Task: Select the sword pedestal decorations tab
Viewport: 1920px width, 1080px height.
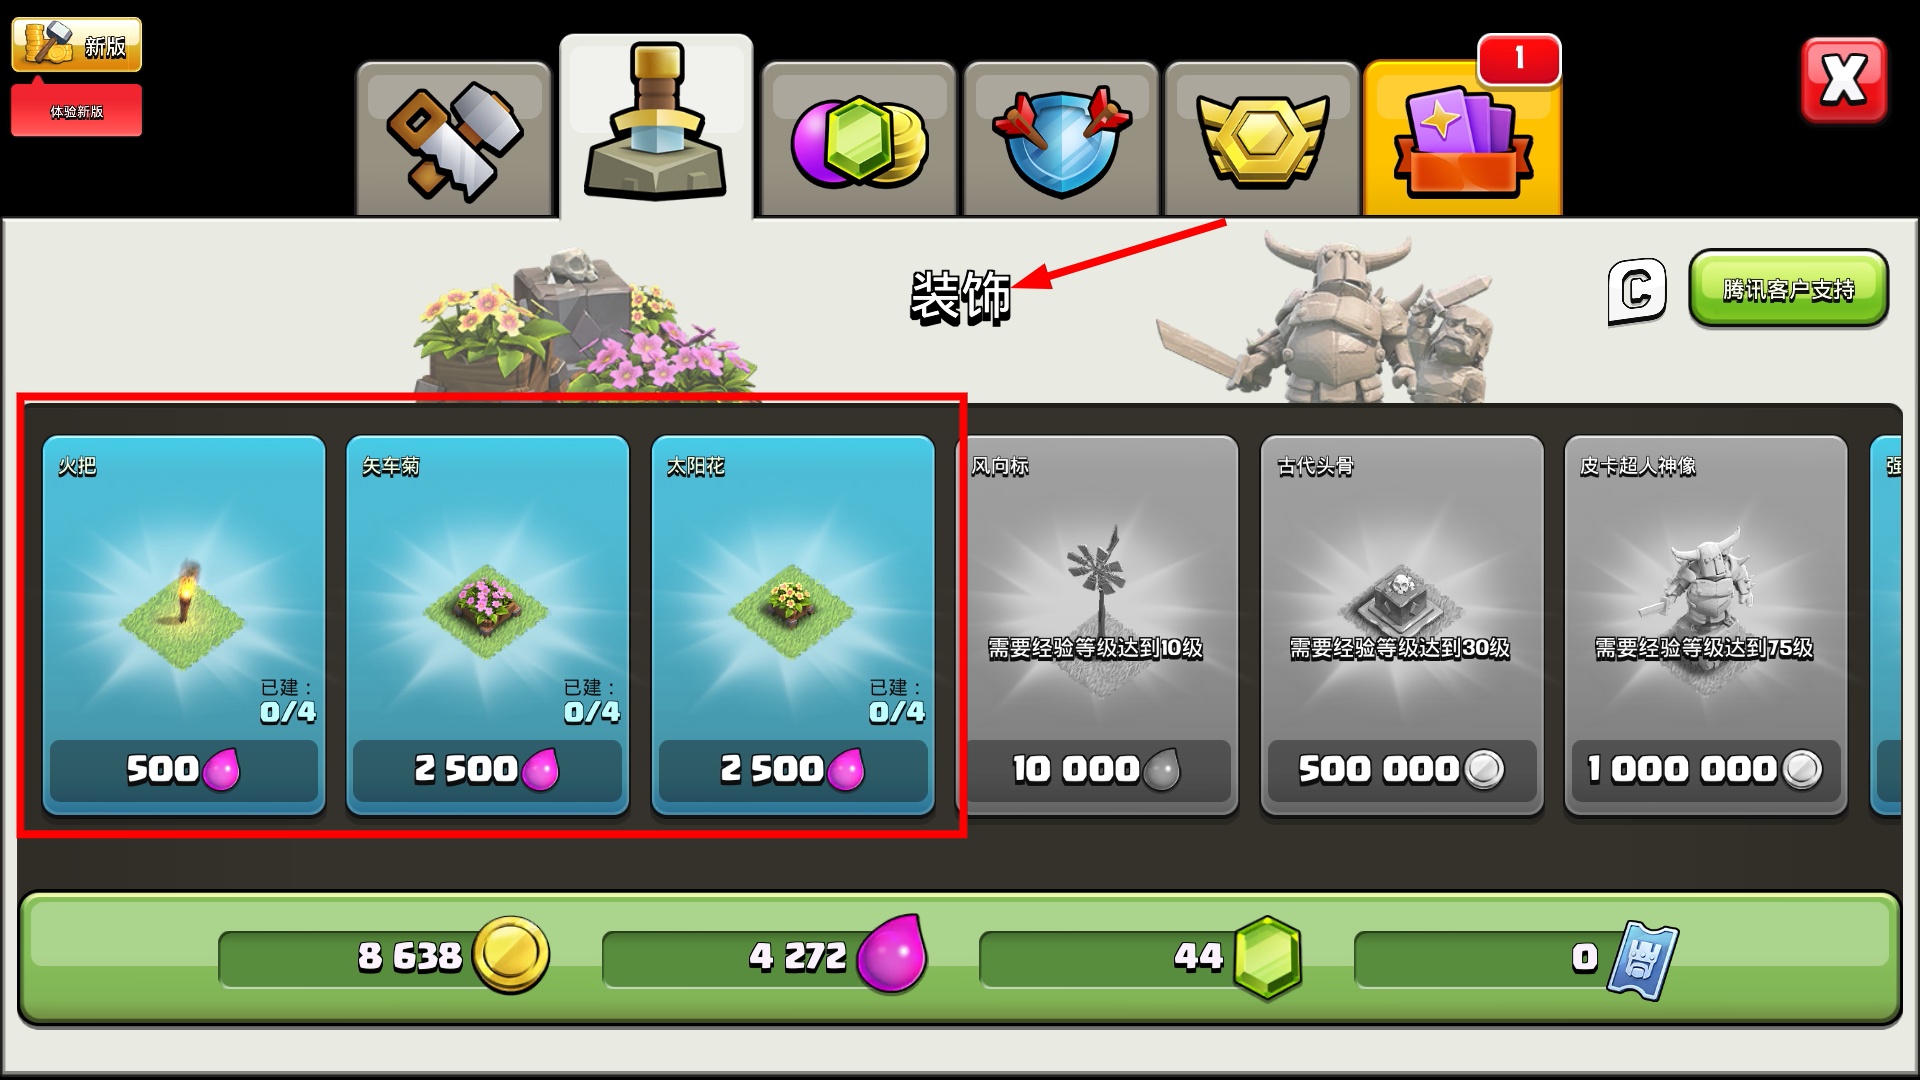Action: pos(656,126)
